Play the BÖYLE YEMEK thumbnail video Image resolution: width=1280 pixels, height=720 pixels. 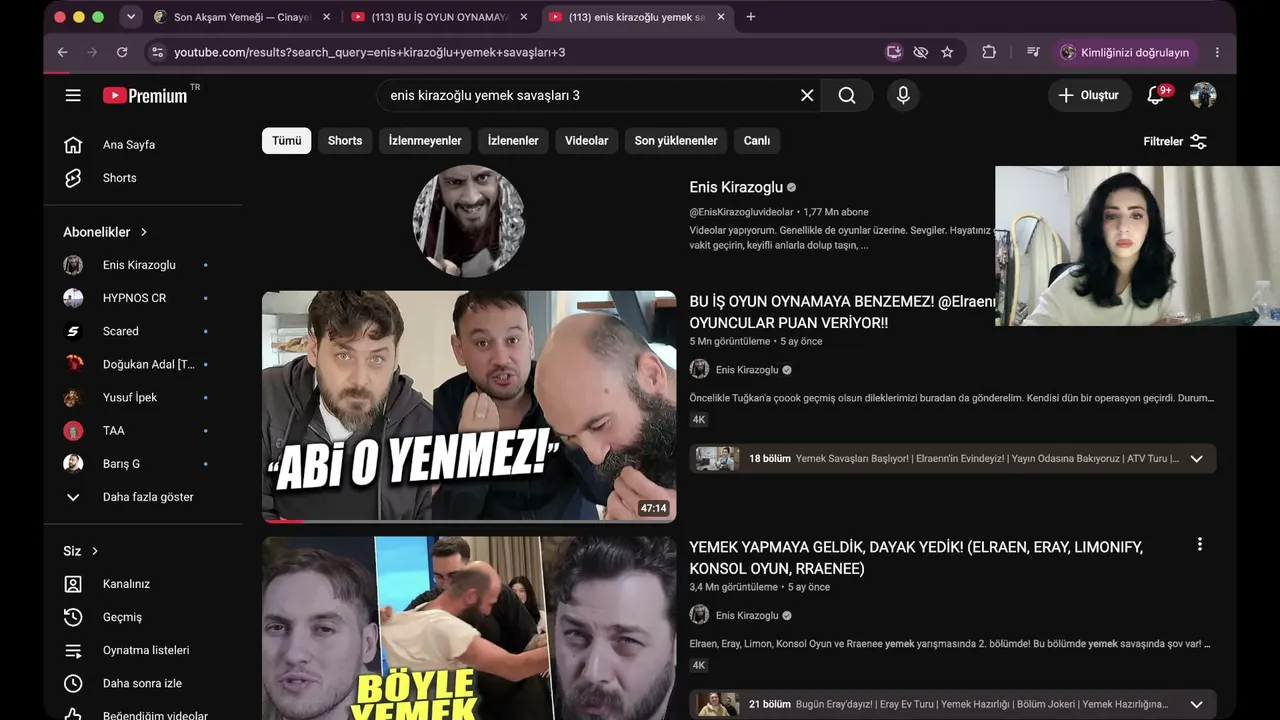(x=469, y=628)
